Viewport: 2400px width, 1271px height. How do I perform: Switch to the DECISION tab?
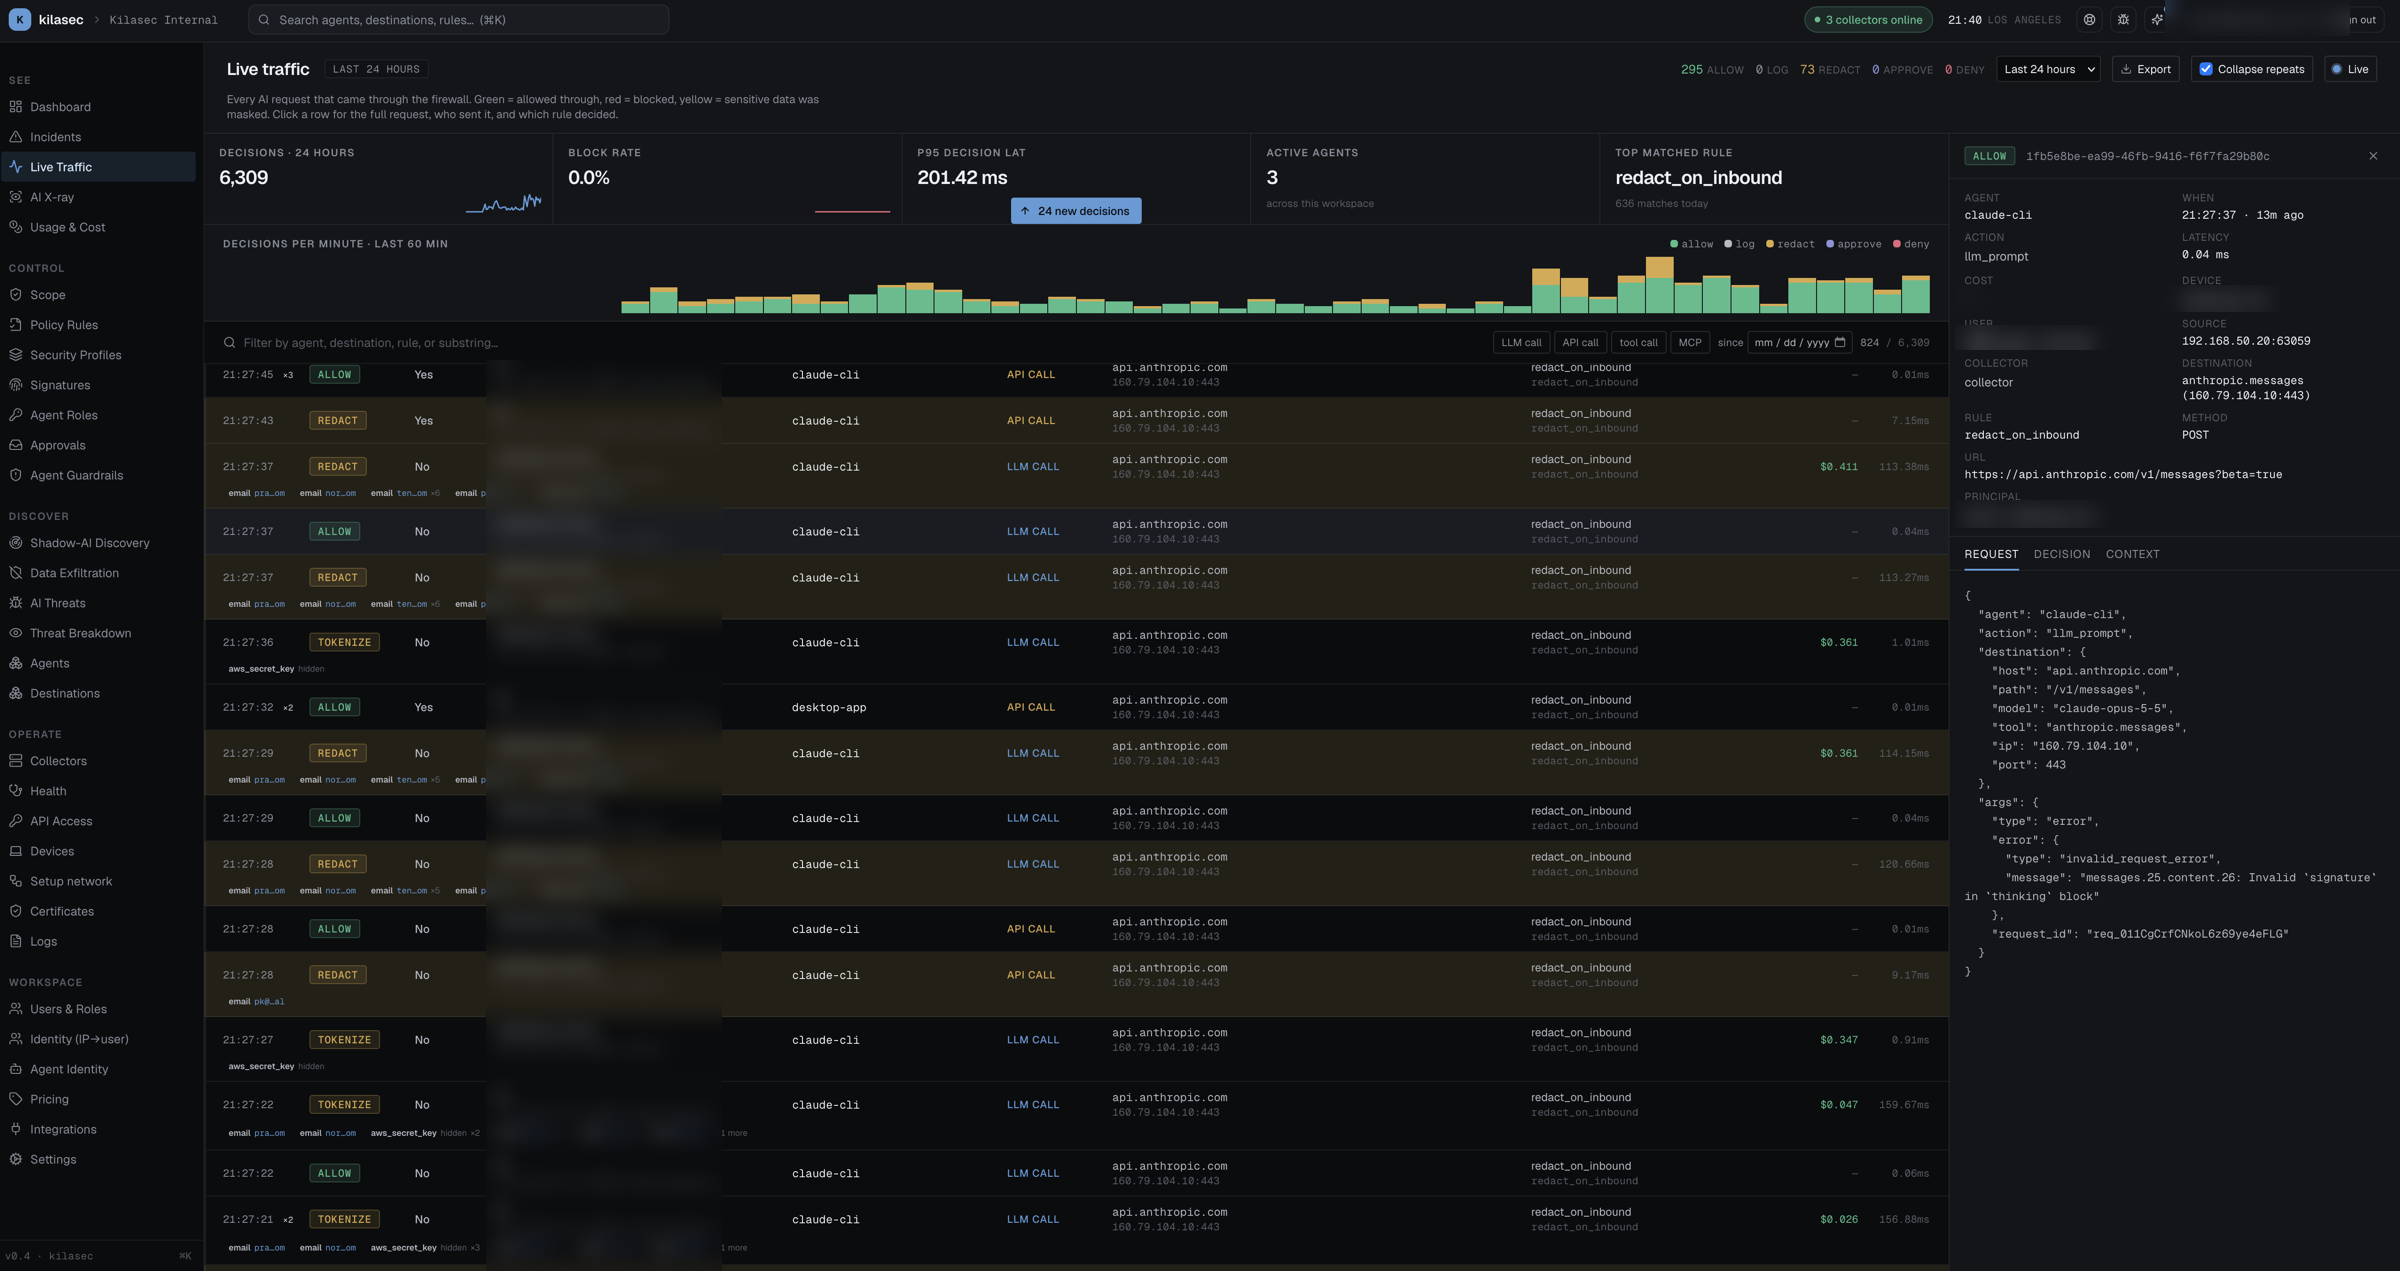(x=2061, y=554)
